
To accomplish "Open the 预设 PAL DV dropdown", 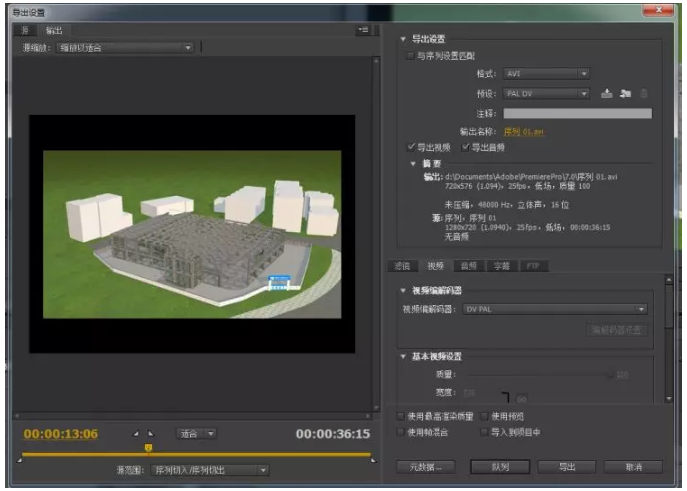I will coord(544,94).
